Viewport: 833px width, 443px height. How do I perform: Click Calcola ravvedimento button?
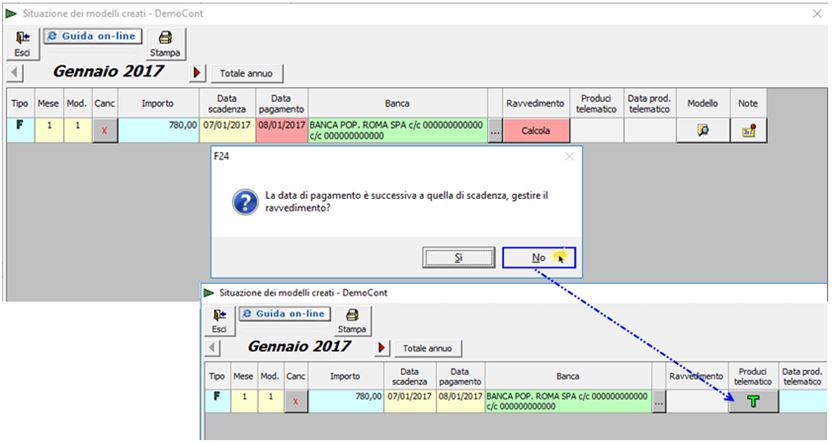point(536,131)
